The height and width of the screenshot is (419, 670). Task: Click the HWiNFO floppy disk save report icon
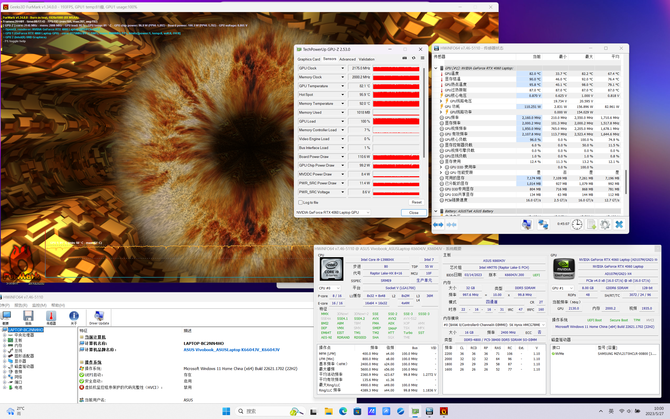[28, 316]
